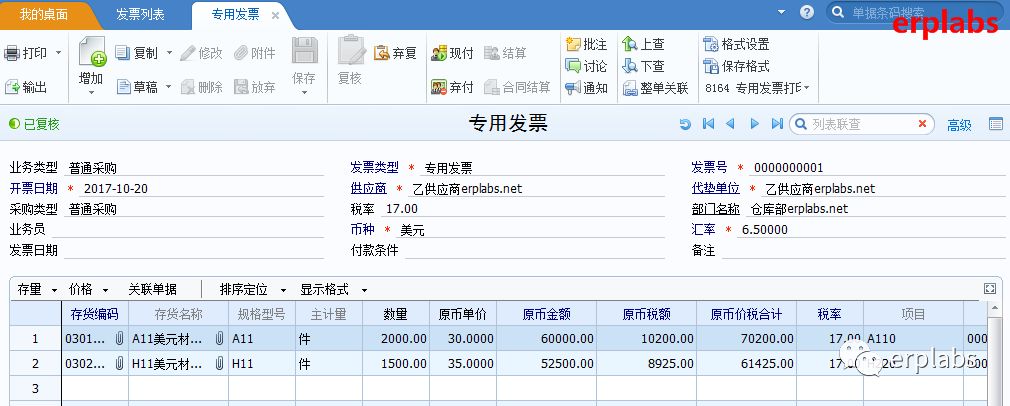Expand the Add (增加) dropdown arrow
The height and width of the screenshot is (406, 1010).
[x=91, y=93]
